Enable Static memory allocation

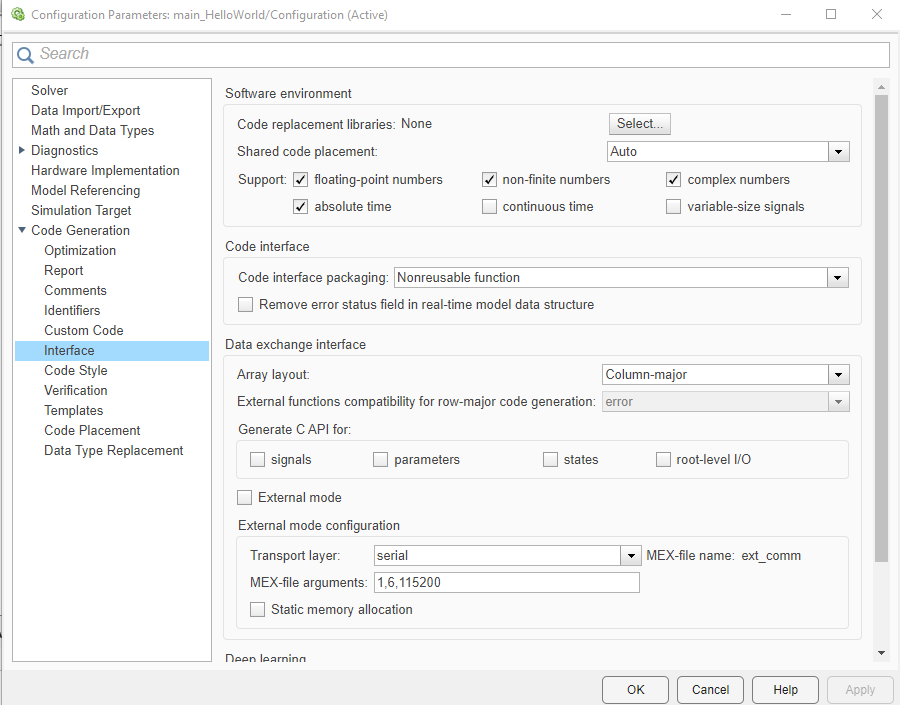(x=257, y=608)
